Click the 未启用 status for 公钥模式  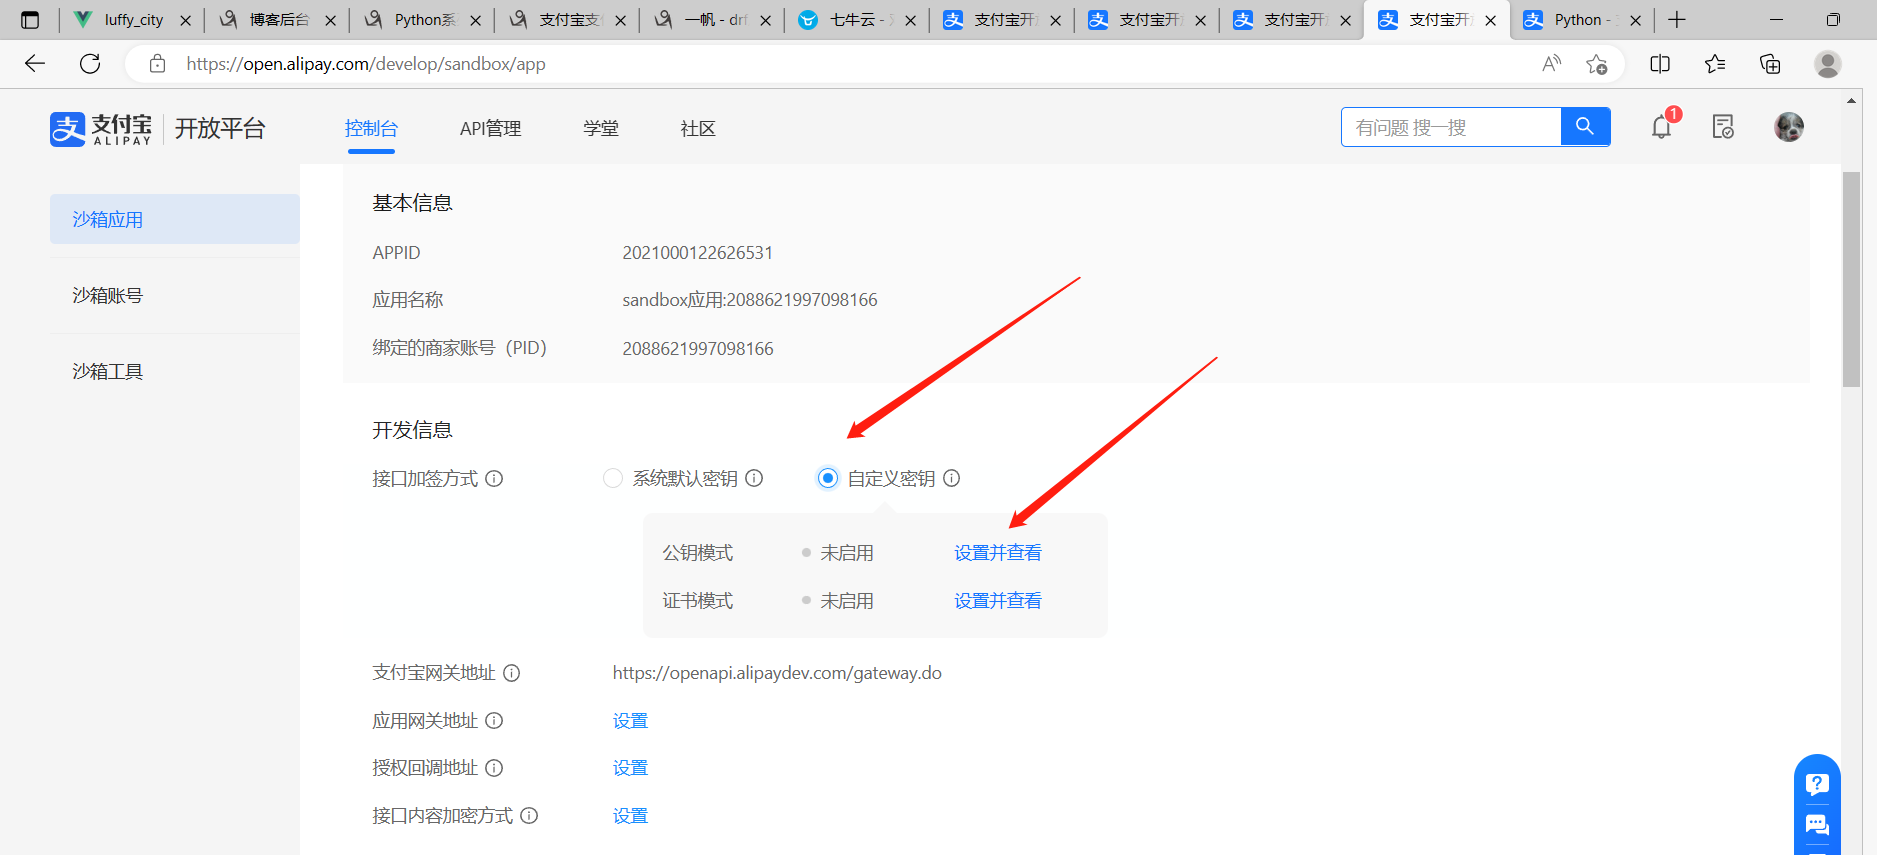[846, 553]
